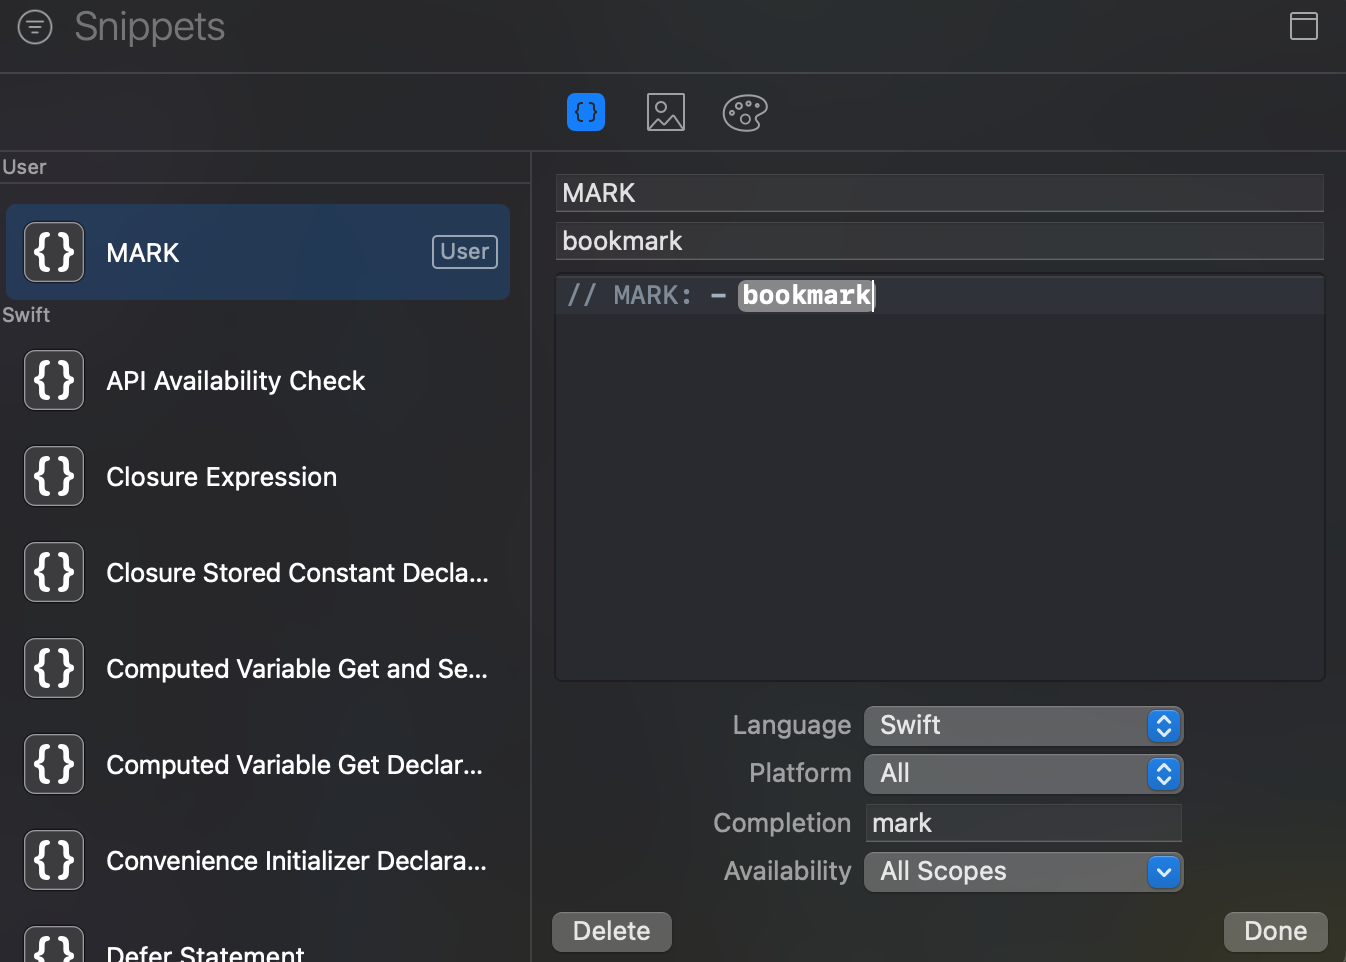This screenshot has width=1346, height=962.
Task: Open the filter menu icon beside Snippets
Action: (x=35, y=27)
